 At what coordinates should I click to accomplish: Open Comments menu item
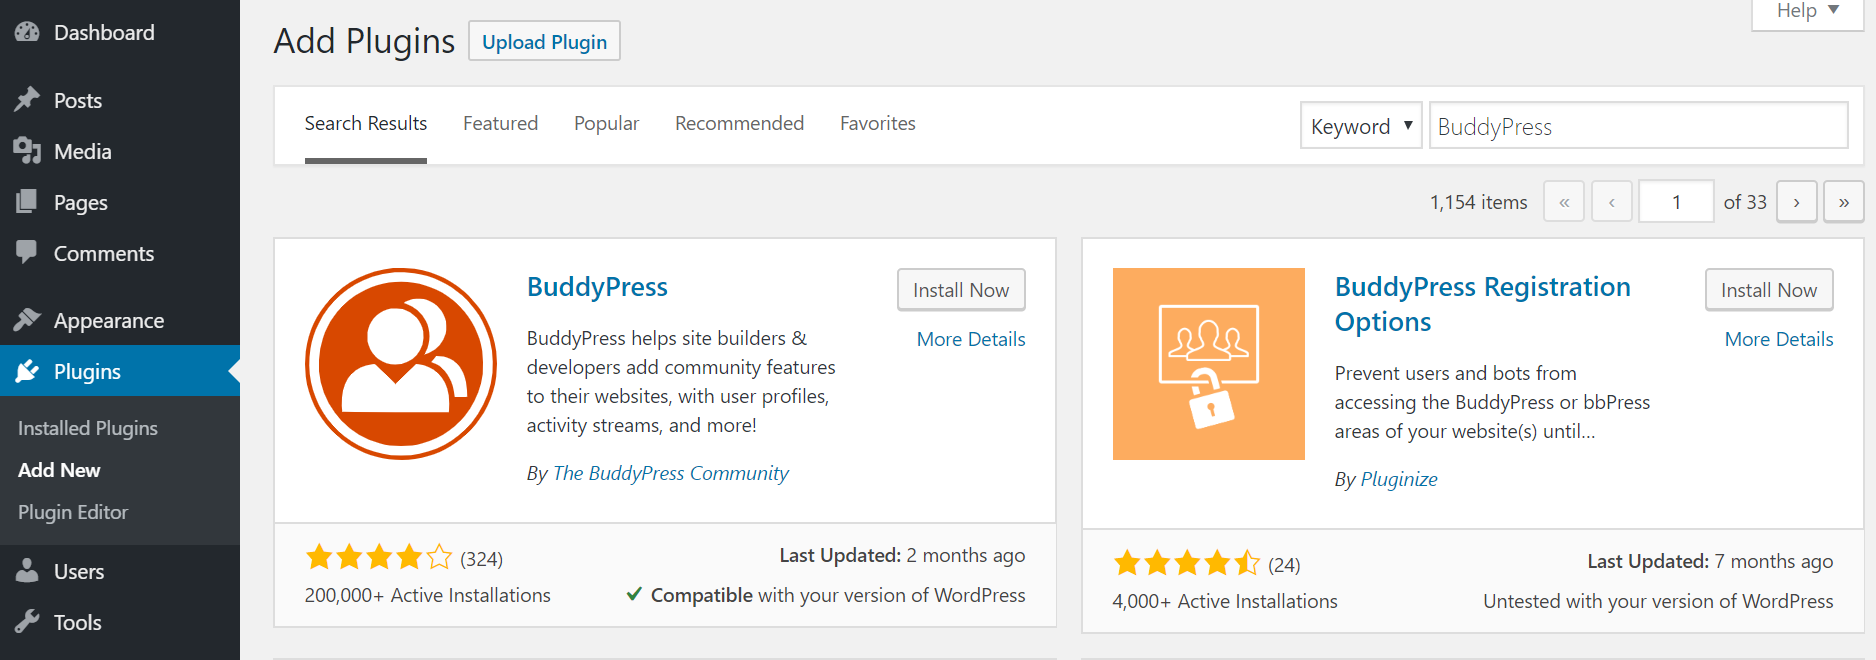click(120, 253)
